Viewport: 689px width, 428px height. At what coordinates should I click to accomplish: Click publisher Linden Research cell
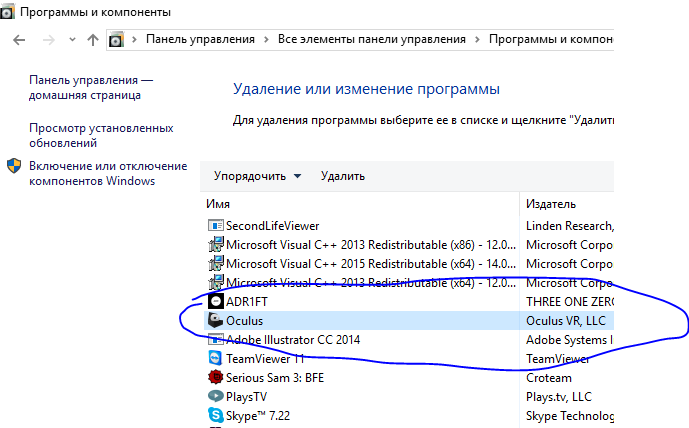(569, 226)
